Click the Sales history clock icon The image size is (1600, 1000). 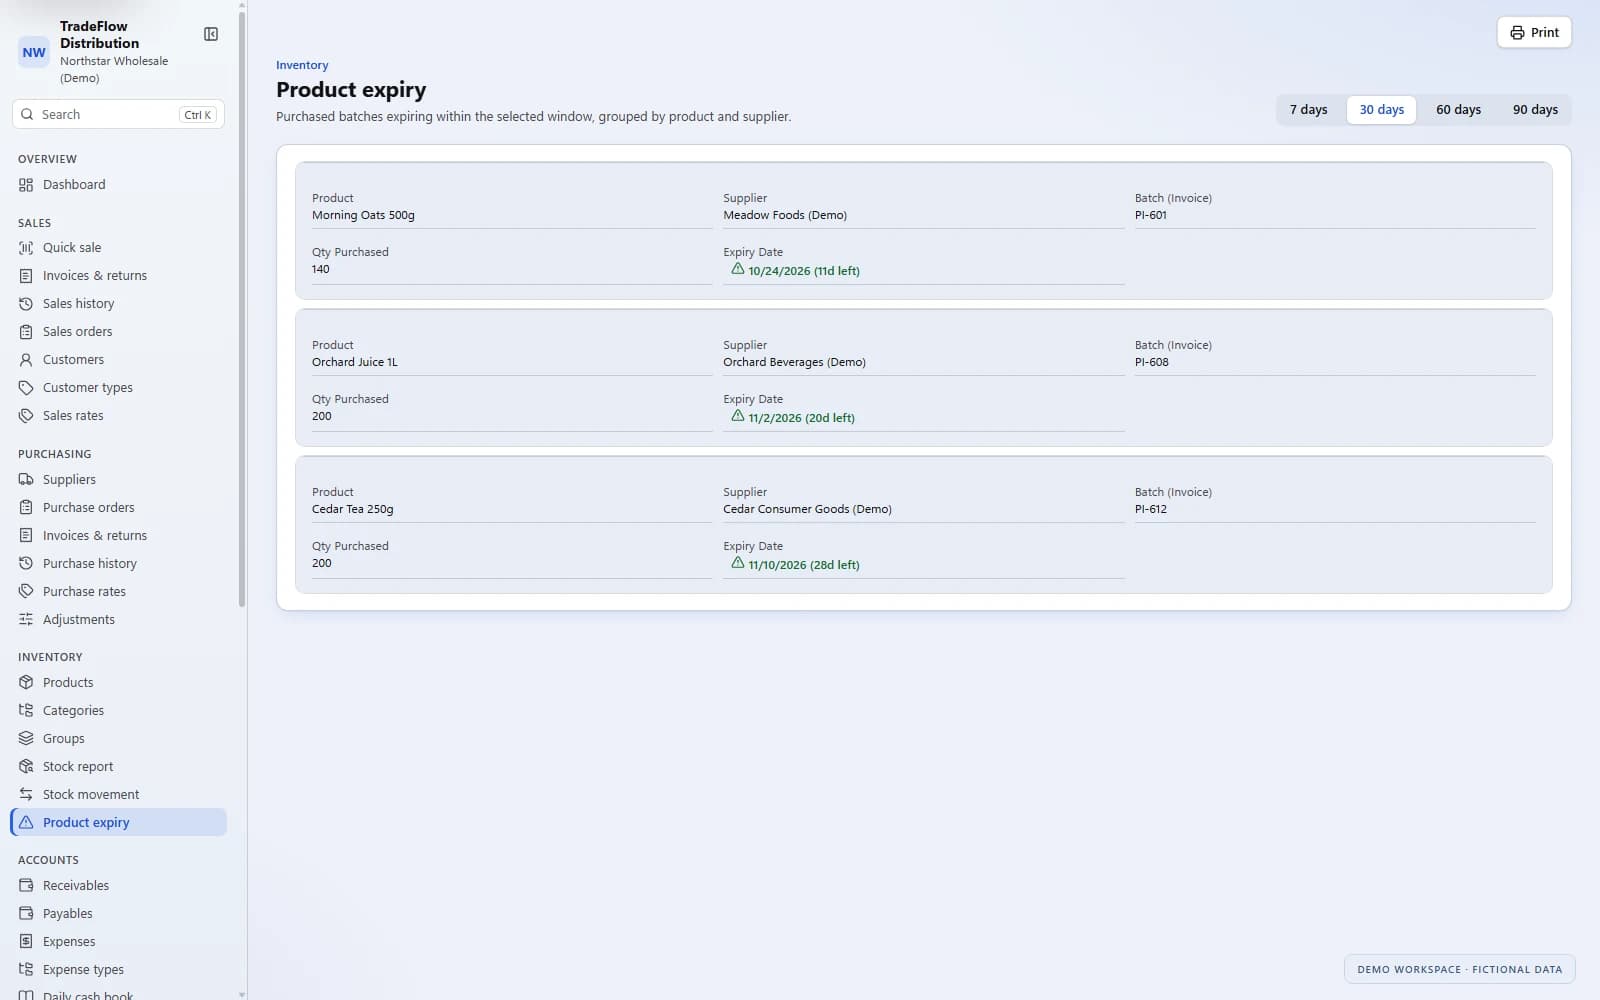tap(26, 304)
